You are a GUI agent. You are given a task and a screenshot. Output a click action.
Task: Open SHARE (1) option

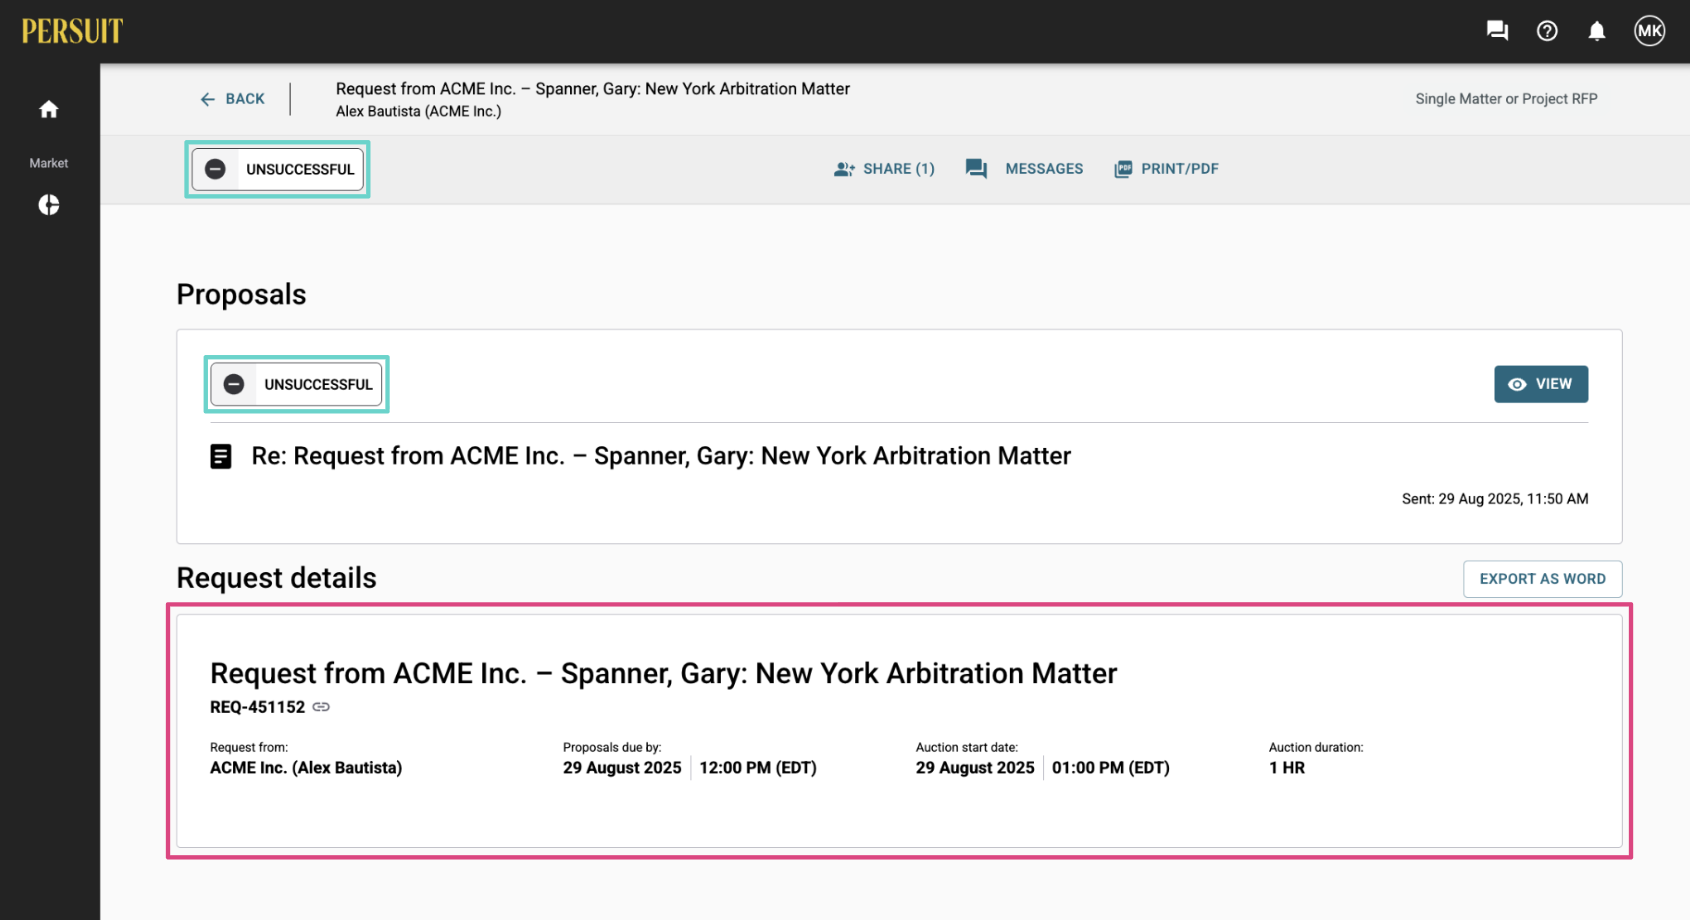click(x=884, y=169)
